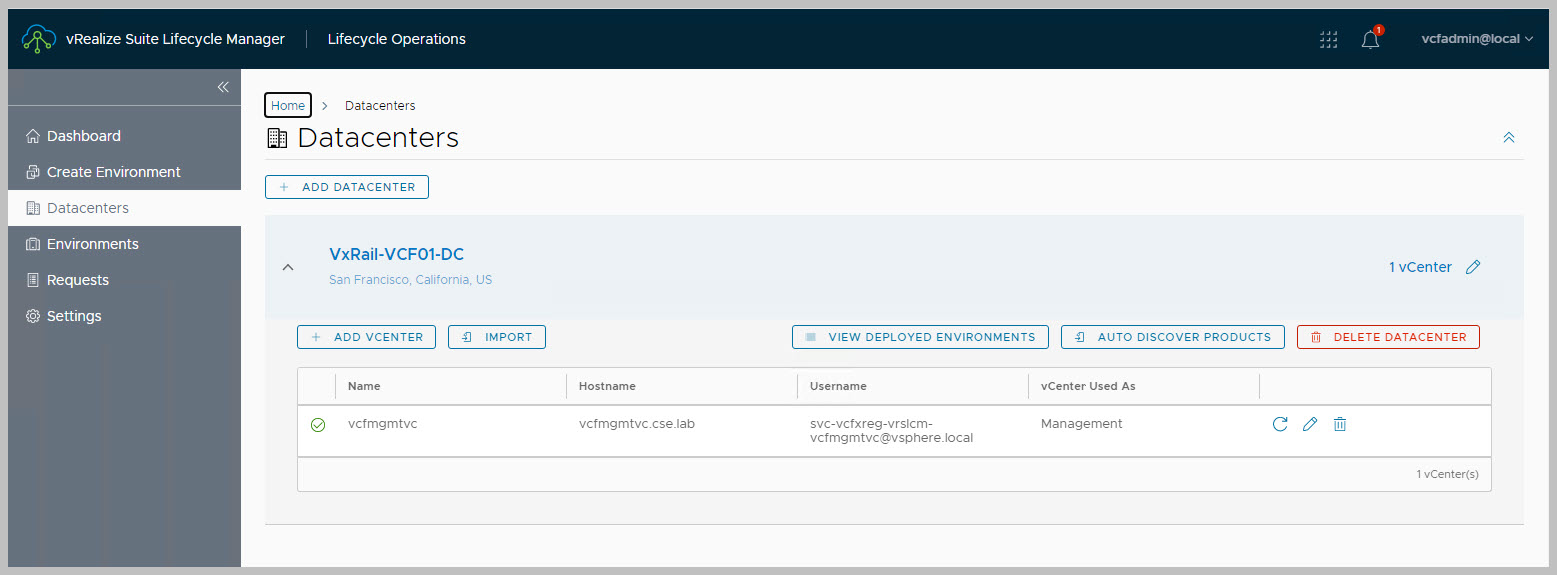Collapse the left sidebar navigation

click(x=223, y=87)
